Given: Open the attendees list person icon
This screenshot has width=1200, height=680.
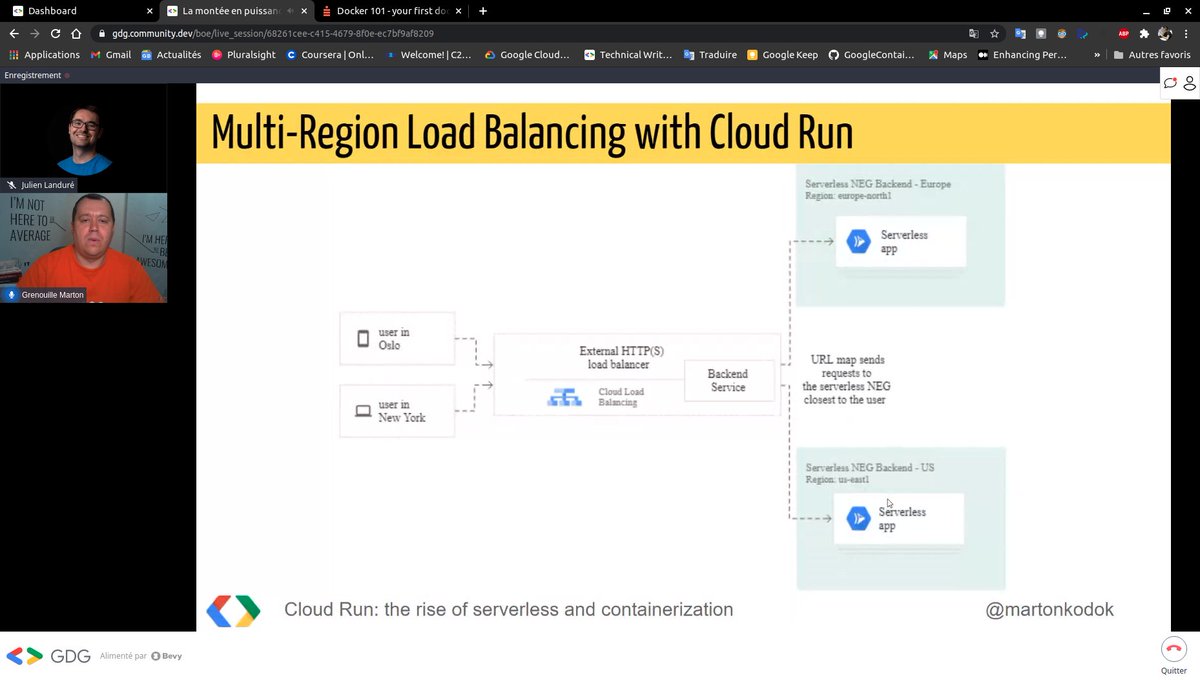Looking at the screenshot, I should point(1189,83).
